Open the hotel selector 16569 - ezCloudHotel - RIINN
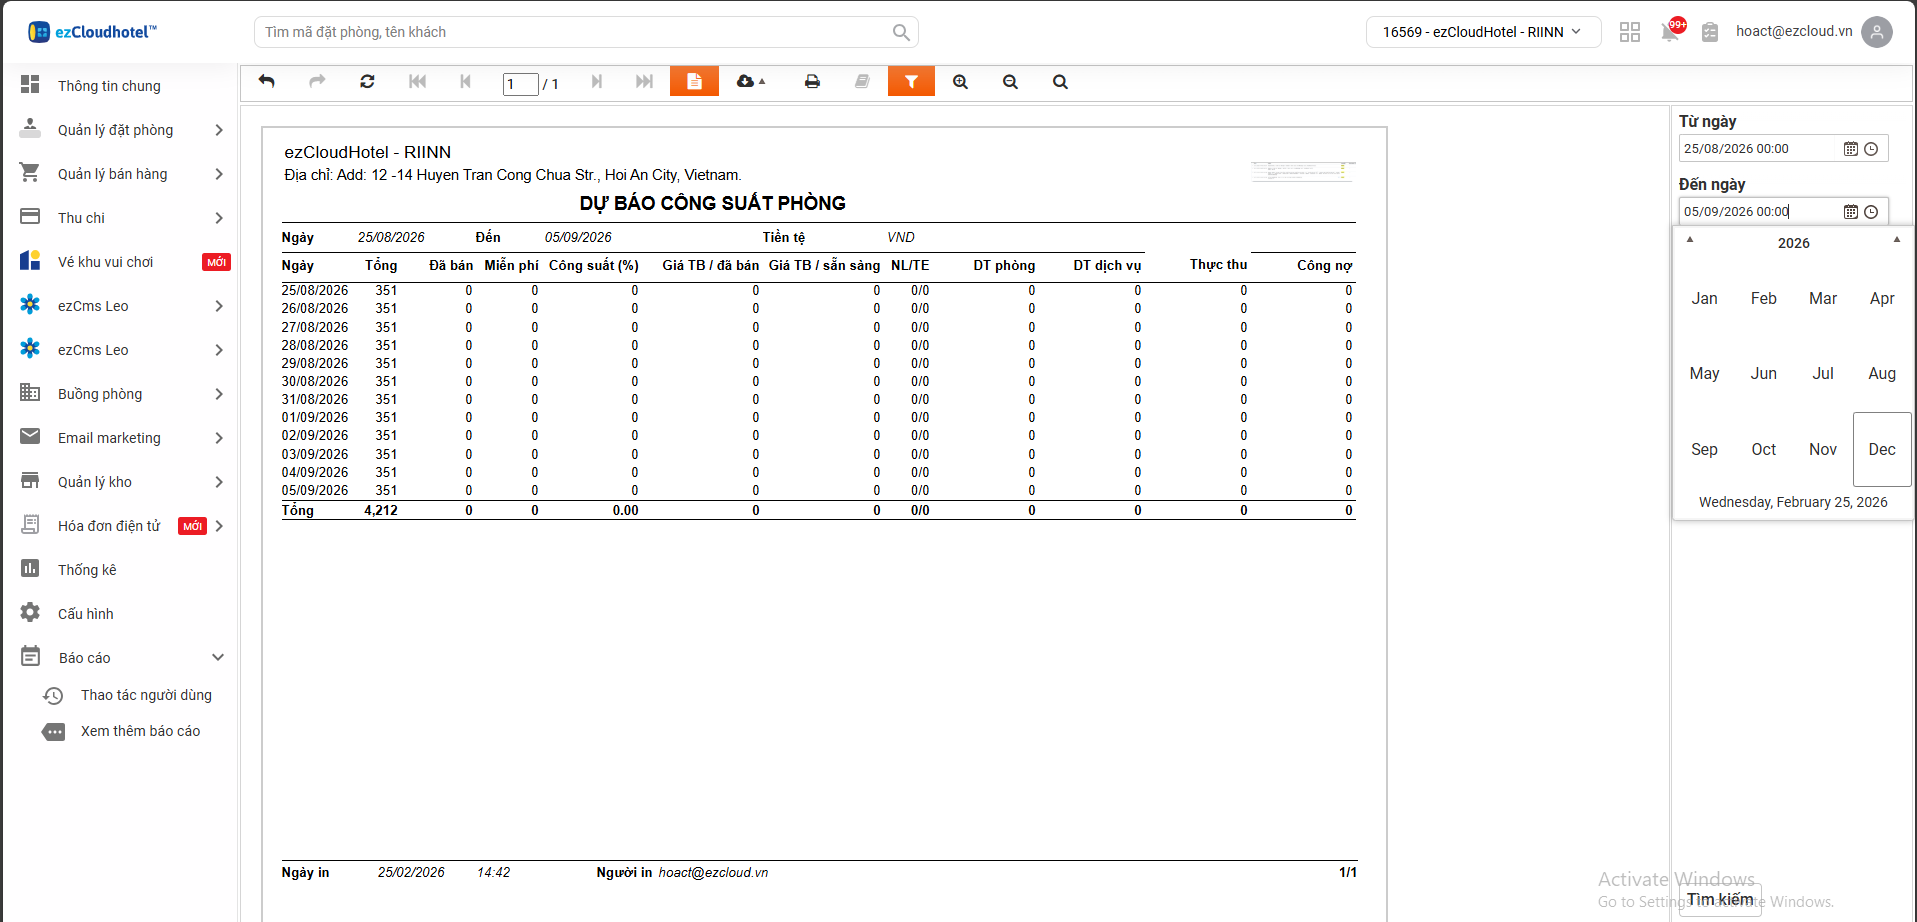This screenshot has height=922, width=1917. pyautogui.click(x=1482, y=32)
